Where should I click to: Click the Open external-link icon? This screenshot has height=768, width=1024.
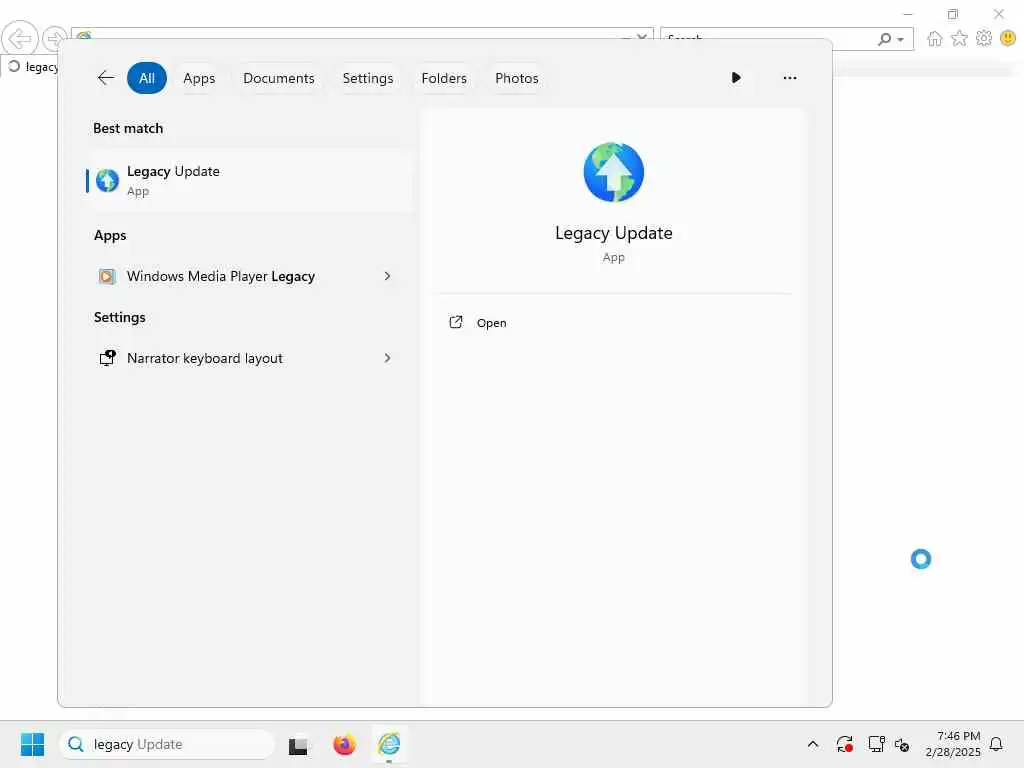point(456,322)
